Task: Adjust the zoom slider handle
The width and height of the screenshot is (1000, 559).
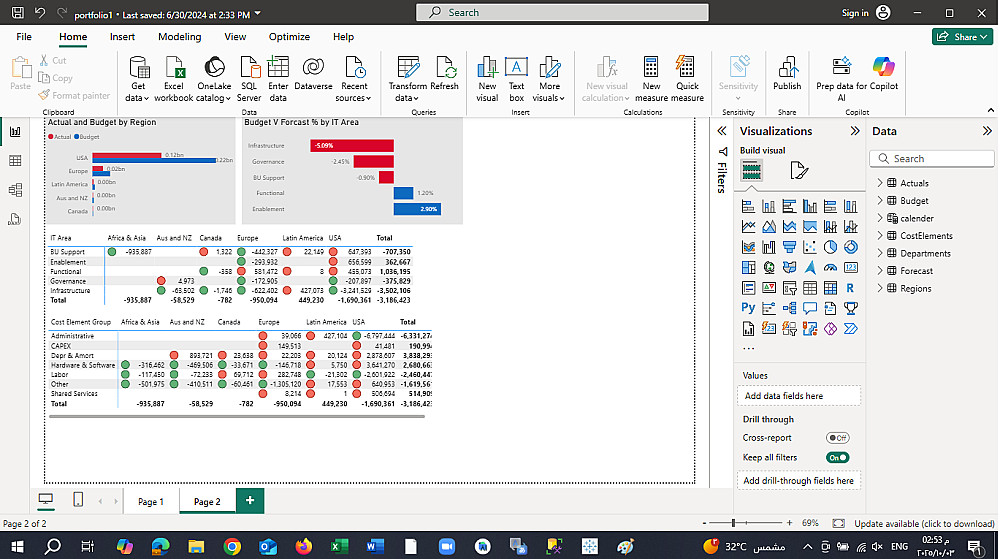Action: 733,523
